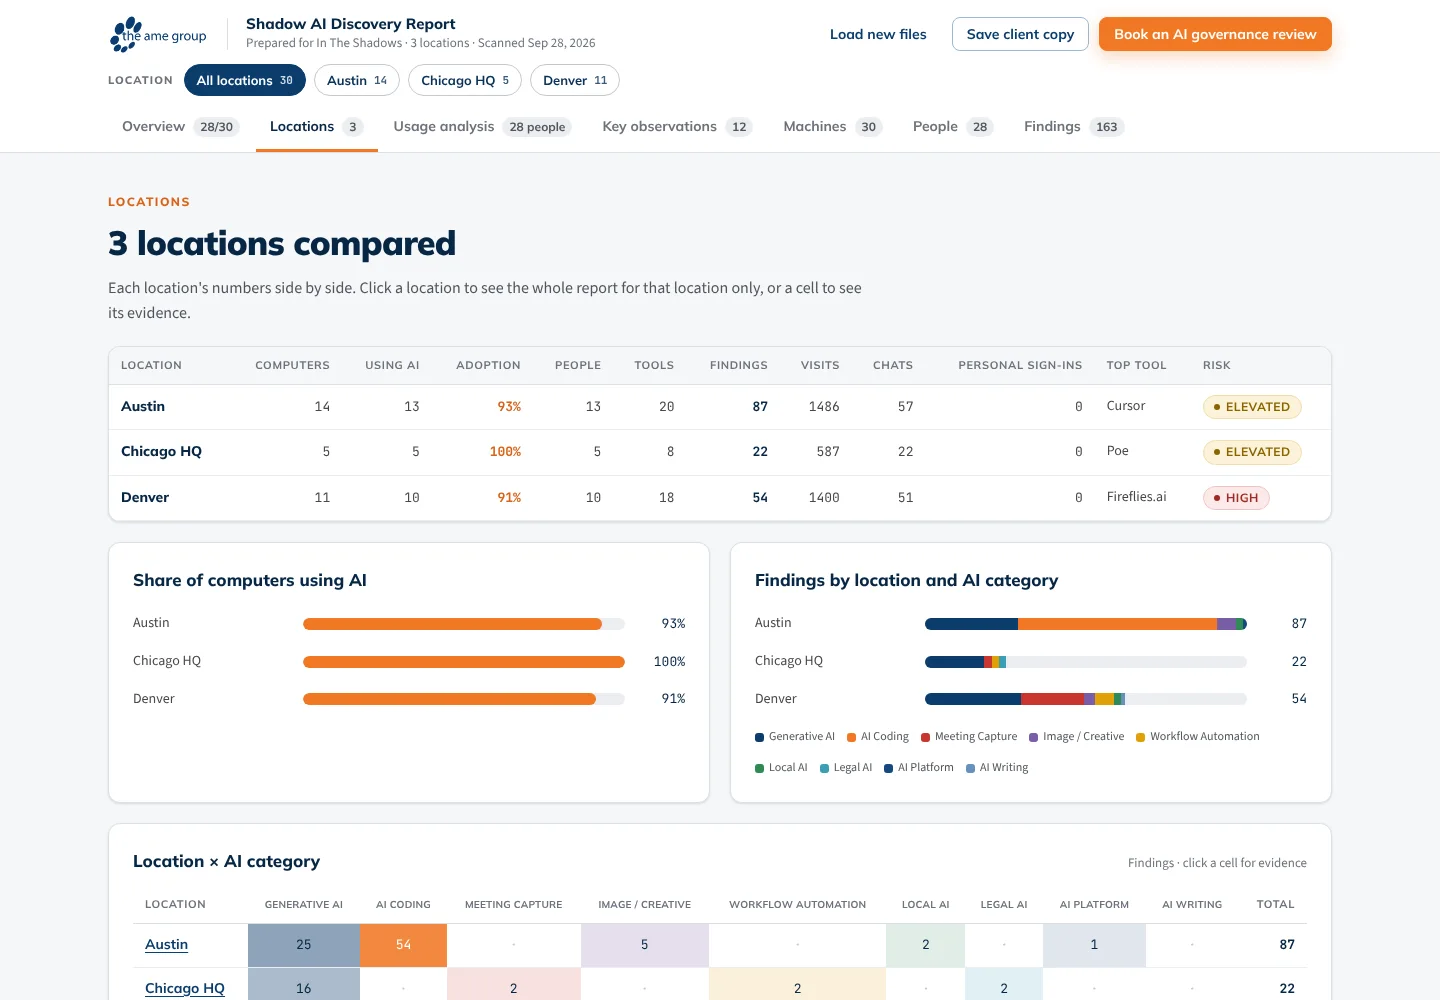Click Denver's HIGH risk badge
Image resolution: width=1440 pixels, height=1000 pixels.
pos(1236,498)
